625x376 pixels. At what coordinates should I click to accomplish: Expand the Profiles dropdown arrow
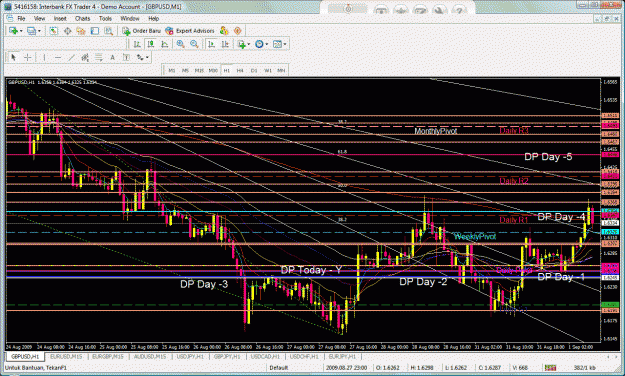pyautogui.click(x=39, y=31)
